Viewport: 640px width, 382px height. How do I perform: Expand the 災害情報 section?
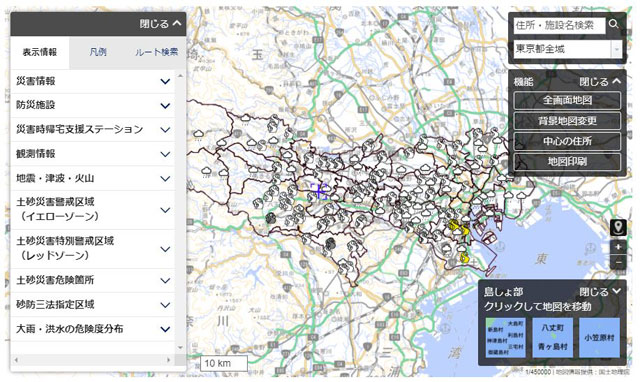coord(92,81)
